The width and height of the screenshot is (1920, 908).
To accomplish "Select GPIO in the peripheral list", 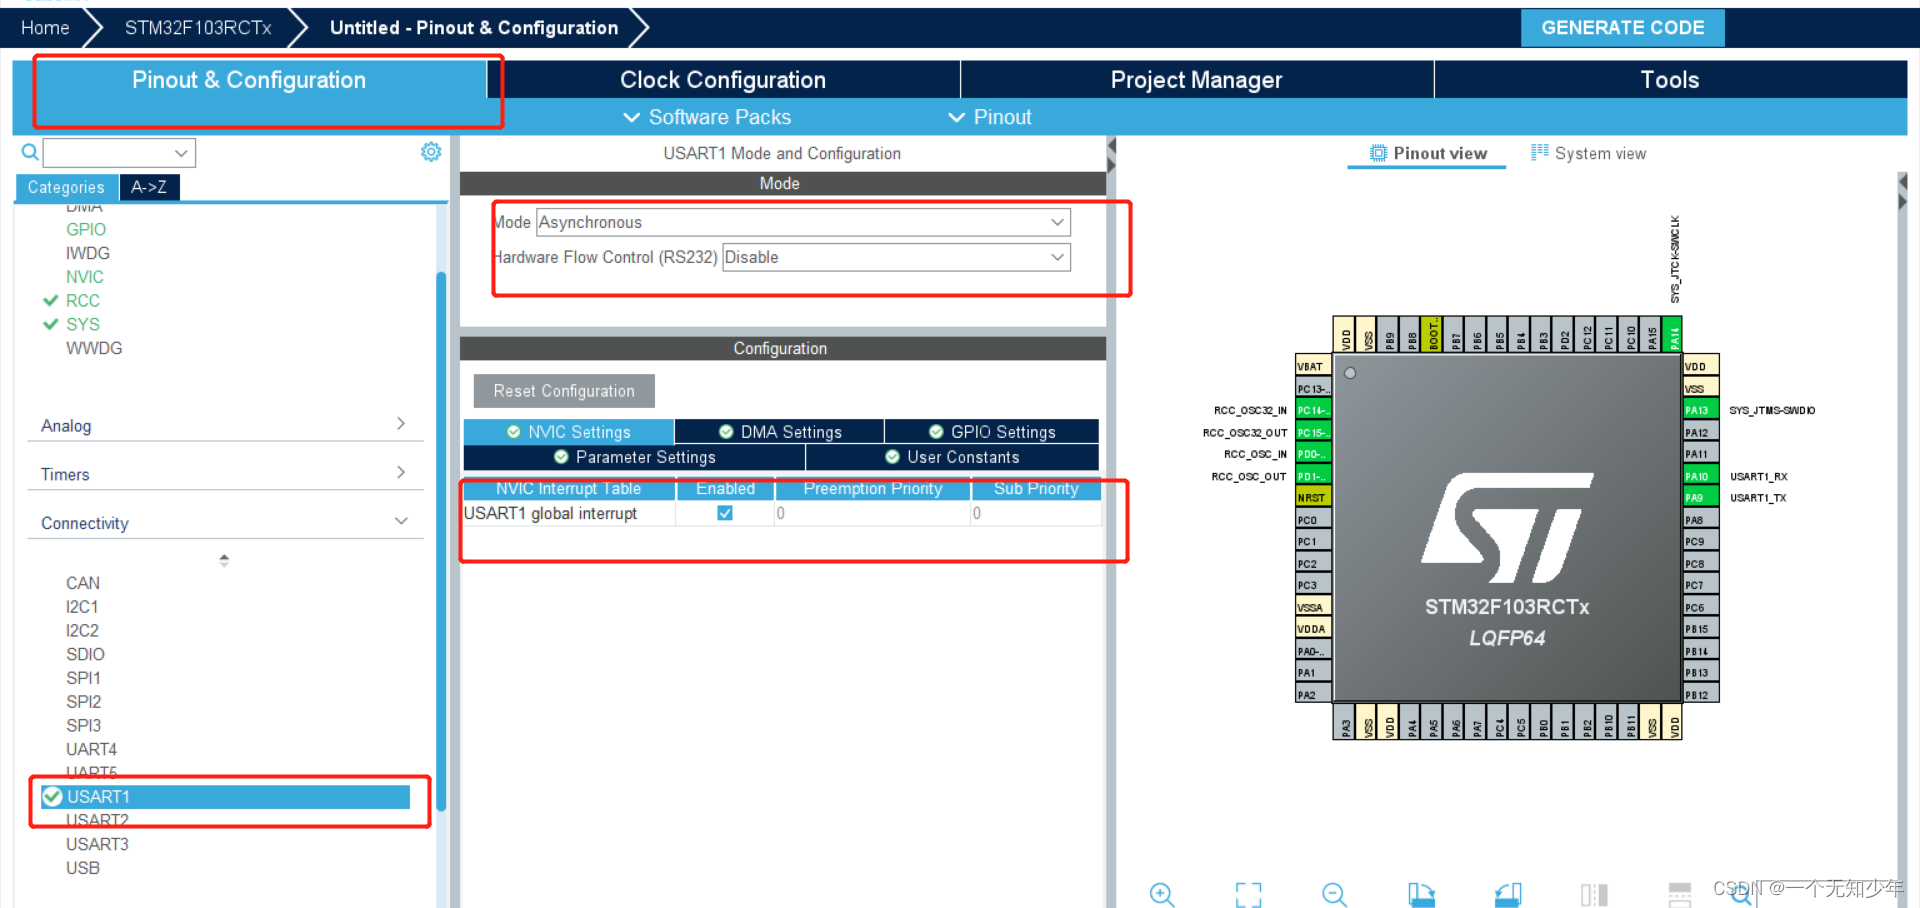I will [x=86, y=229].
